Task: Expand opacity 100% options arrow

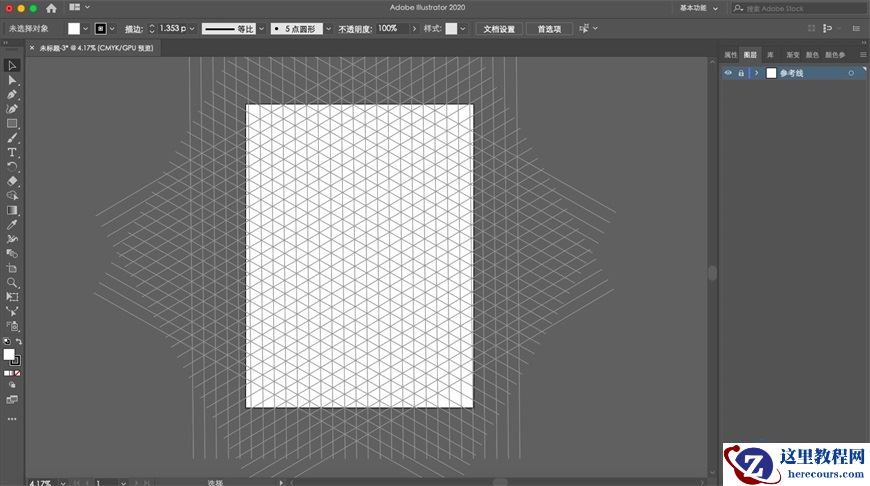Action: [414, 29]
